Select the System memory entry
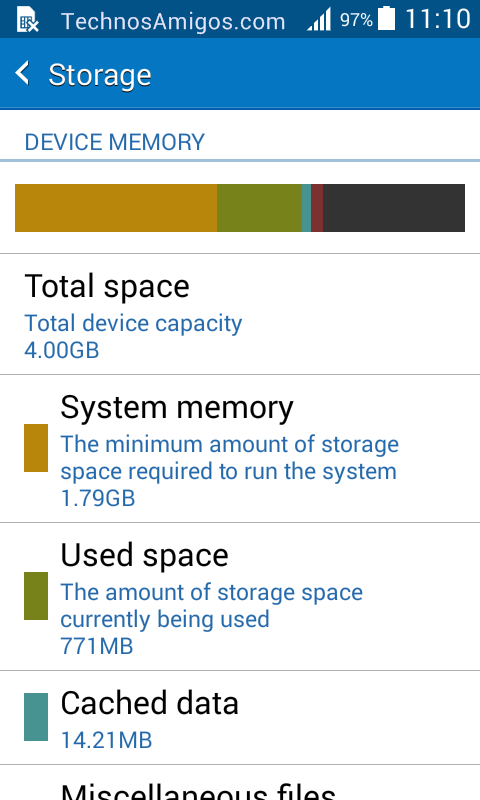This screenshot has width=480, height=800. (240, 449)
